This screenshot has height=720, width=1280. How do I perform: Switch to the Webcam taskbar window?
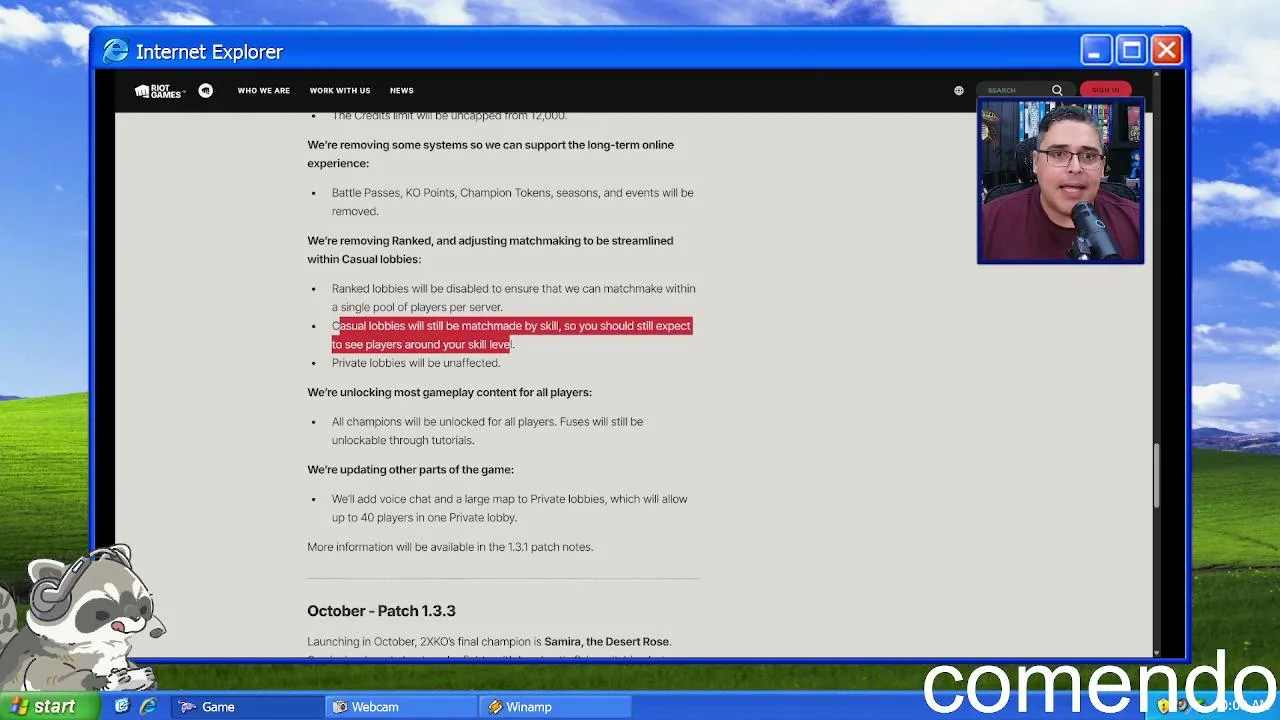coord(401,707)
